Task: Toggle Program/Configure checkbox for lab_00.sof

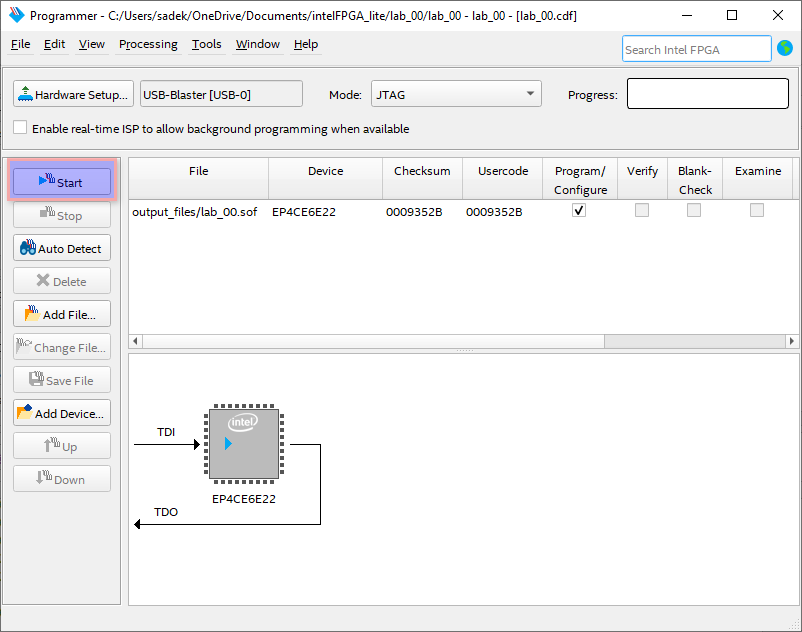Action: (x=579, y=211)
